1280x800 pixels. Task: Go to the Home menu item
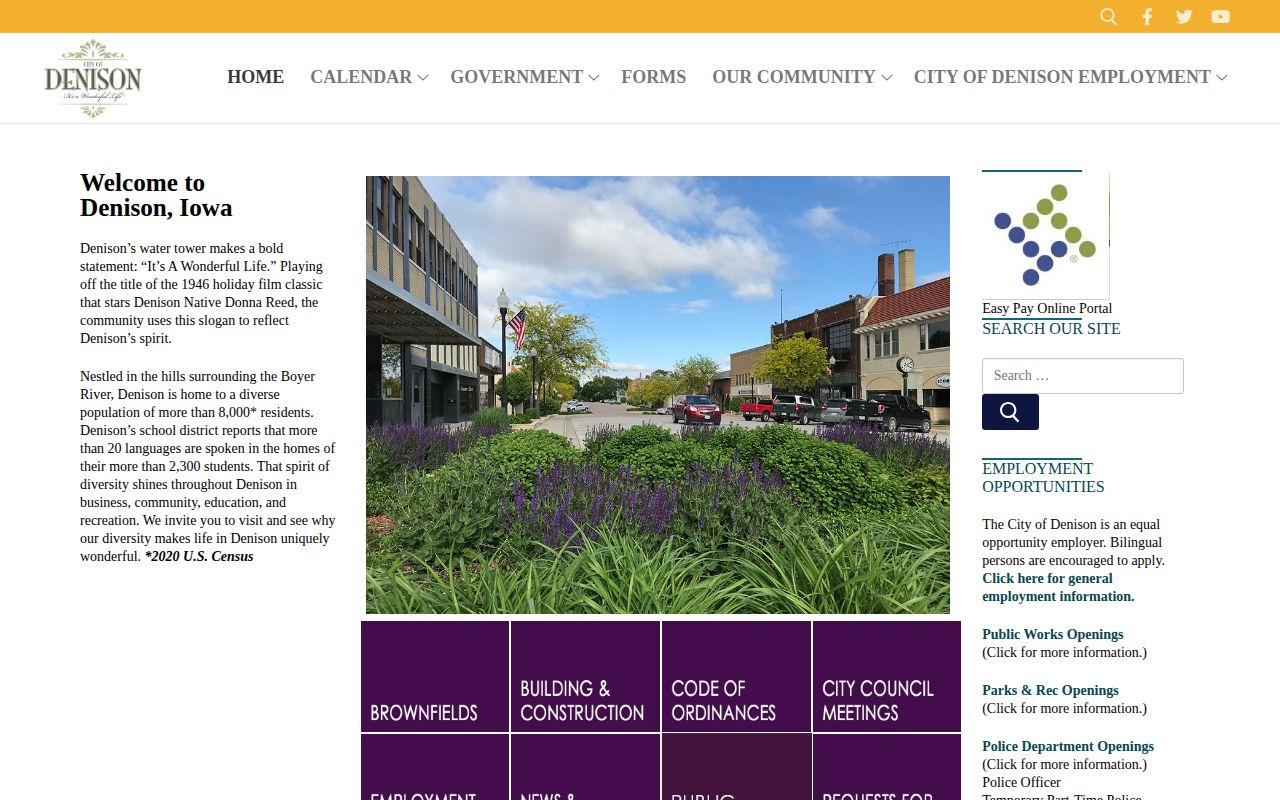tap(256, 77)
